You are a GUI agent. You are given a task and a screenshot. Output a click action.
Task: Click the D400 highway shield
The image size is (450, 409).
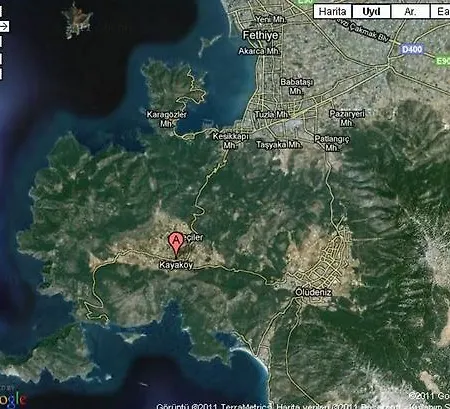(x=412, y=49)
